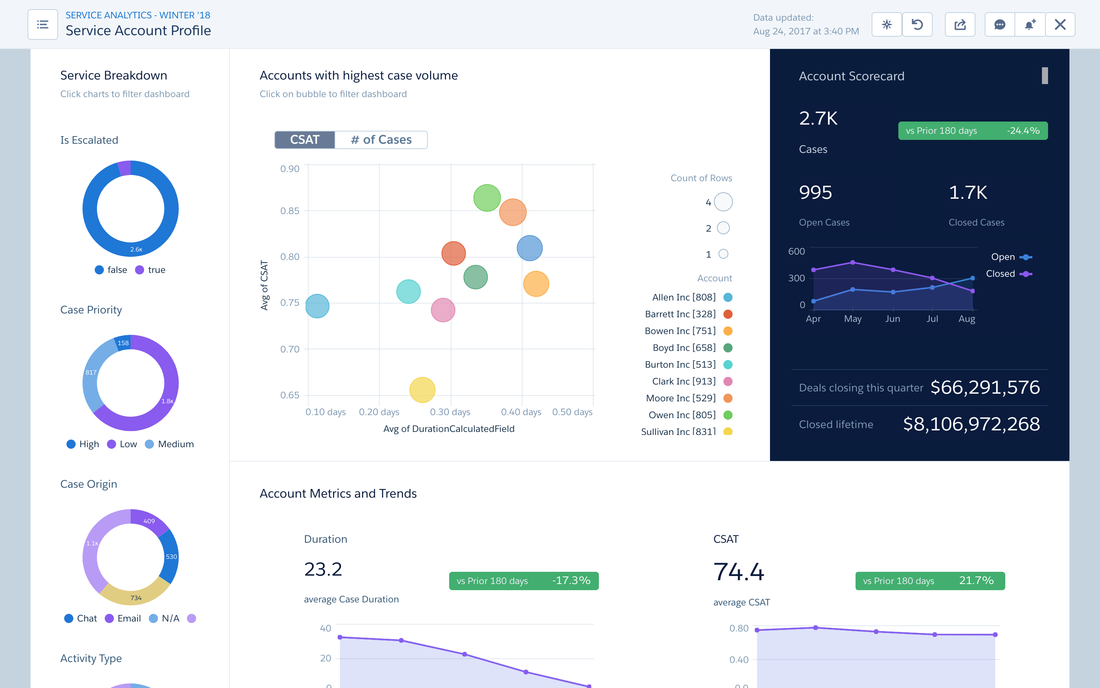Click the pink bubble in scatter chart
1100x688 pixels.
point(443,310)
